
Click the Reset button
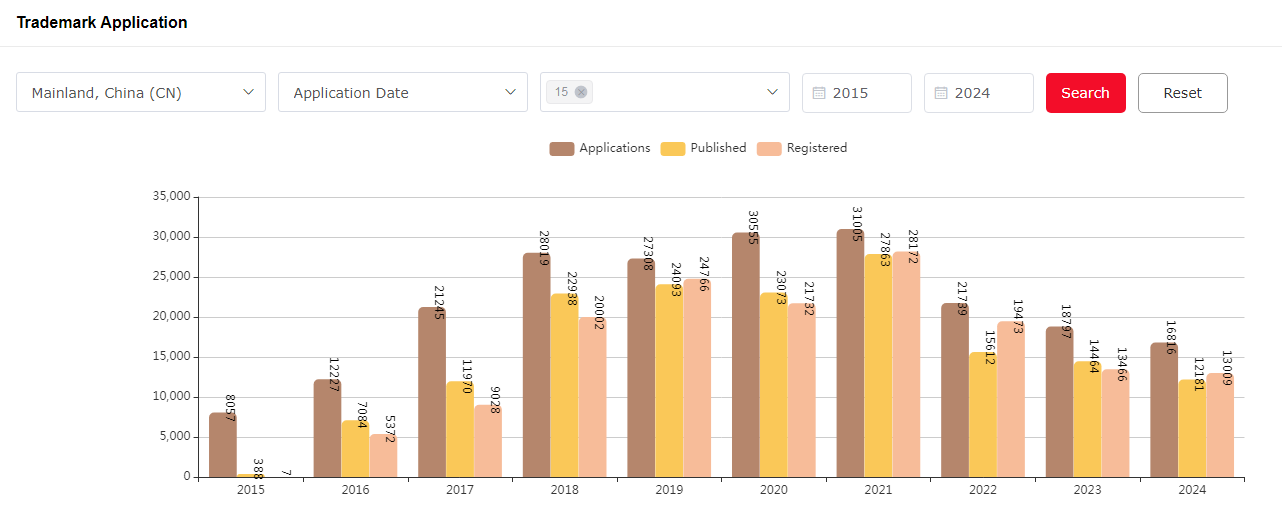tap(1182, 93)
